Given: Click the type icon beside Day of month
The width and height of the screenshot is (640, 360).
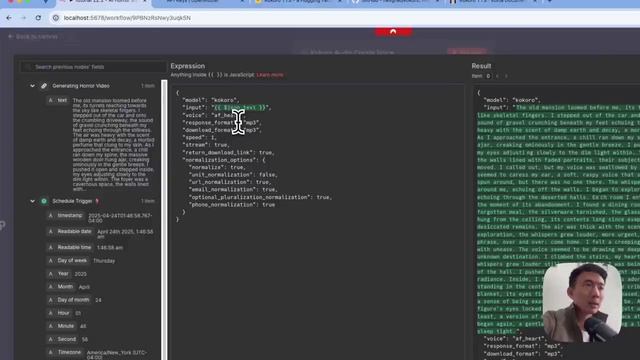Looking at the screenshot, I should [51, 300].
